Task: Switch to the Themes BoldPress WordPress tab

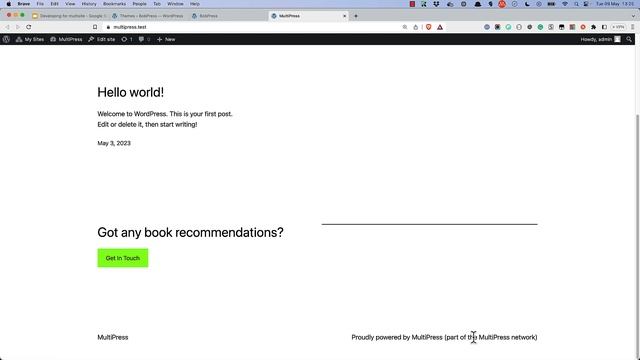Action: (x=149, y=16)
